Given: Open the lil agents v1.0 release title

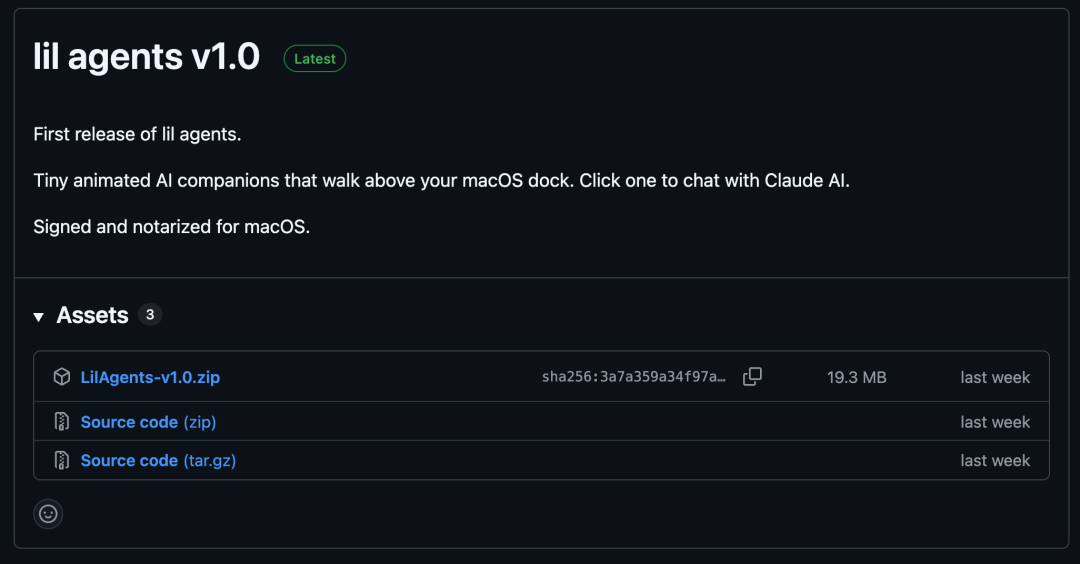Looking at the screenshot, I should tap(146, 57).
